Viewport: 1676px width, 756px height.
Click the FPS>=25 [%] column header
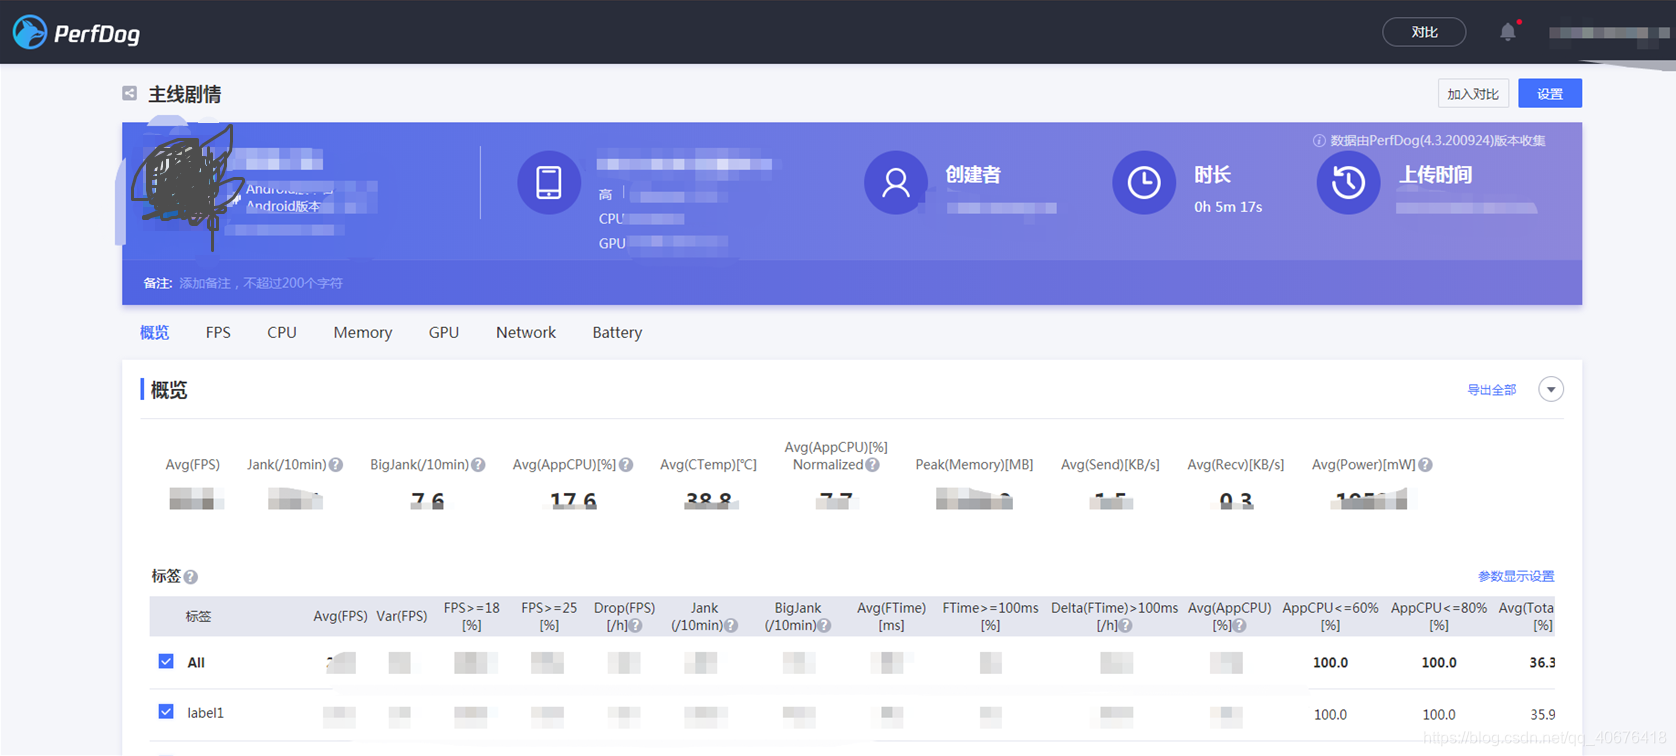[549, 616]
